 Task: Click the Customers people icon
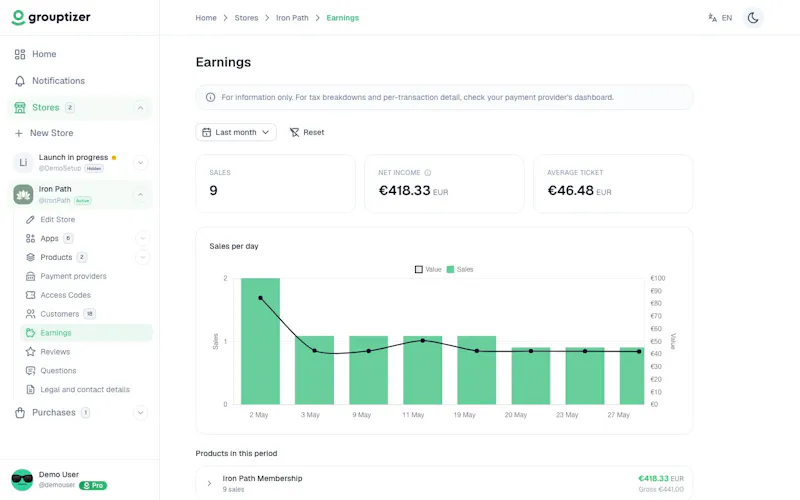pos(30,314)
